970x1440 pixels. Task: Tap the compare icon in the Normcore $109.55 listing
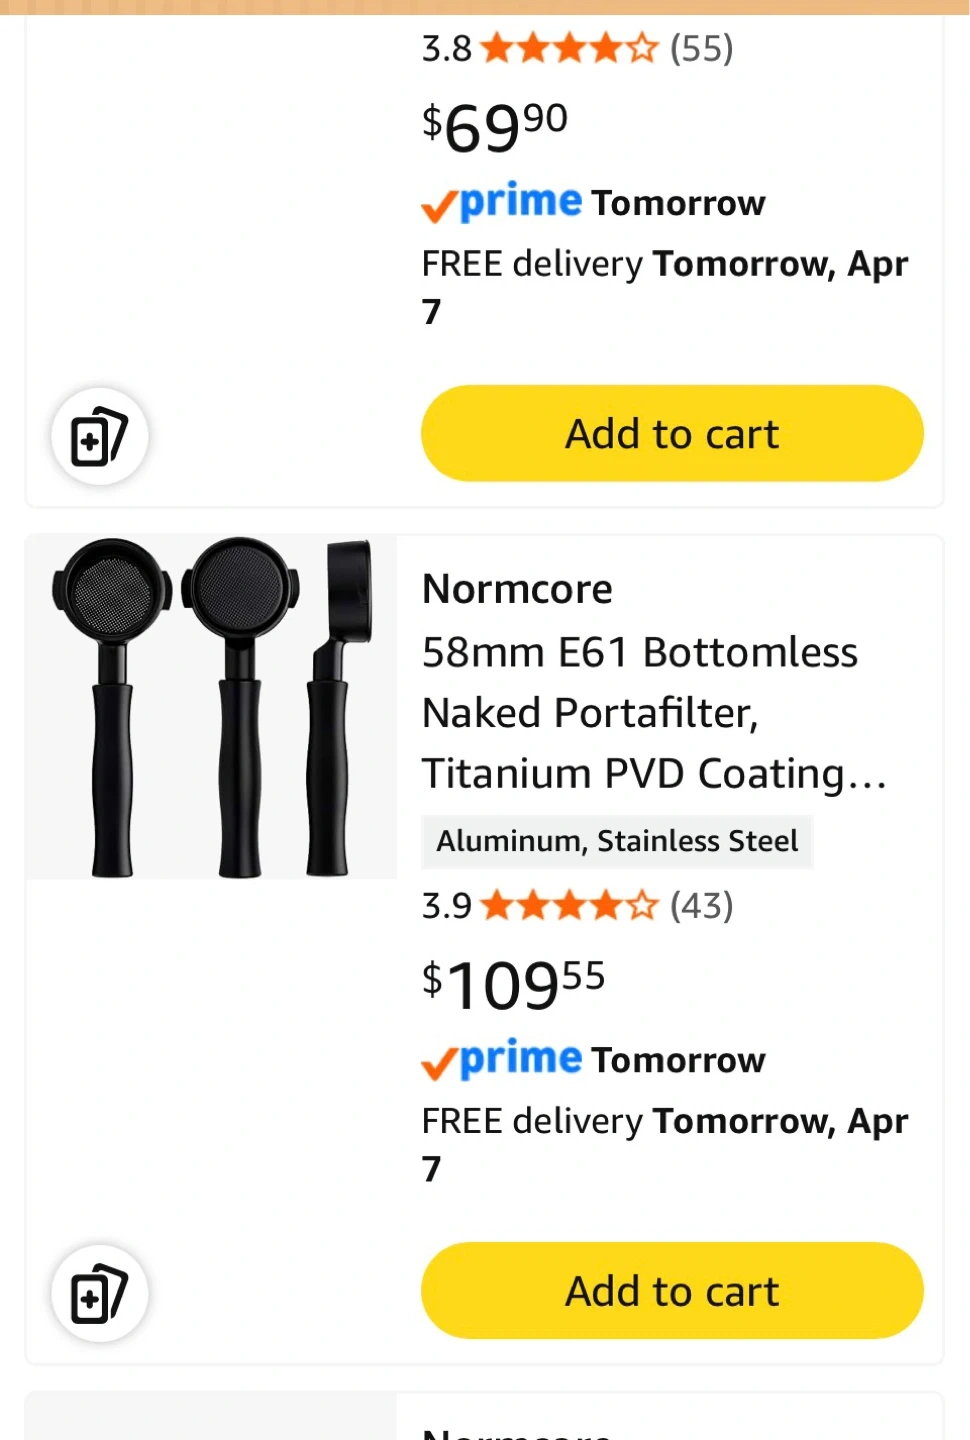click(x=99, y=1294)
